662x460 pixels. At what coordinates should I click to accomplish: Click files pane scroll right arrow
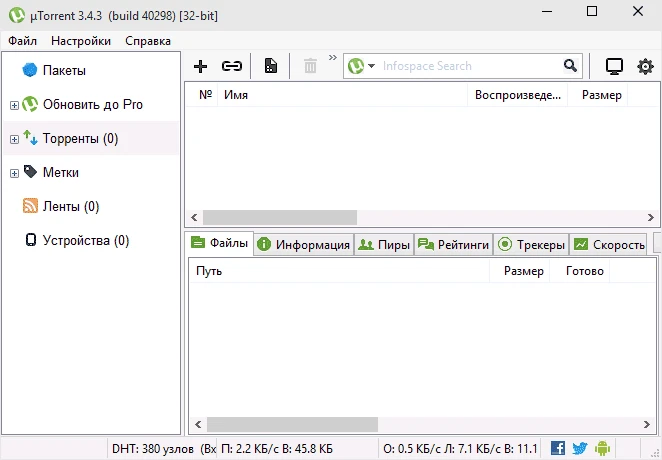(646, 425)
